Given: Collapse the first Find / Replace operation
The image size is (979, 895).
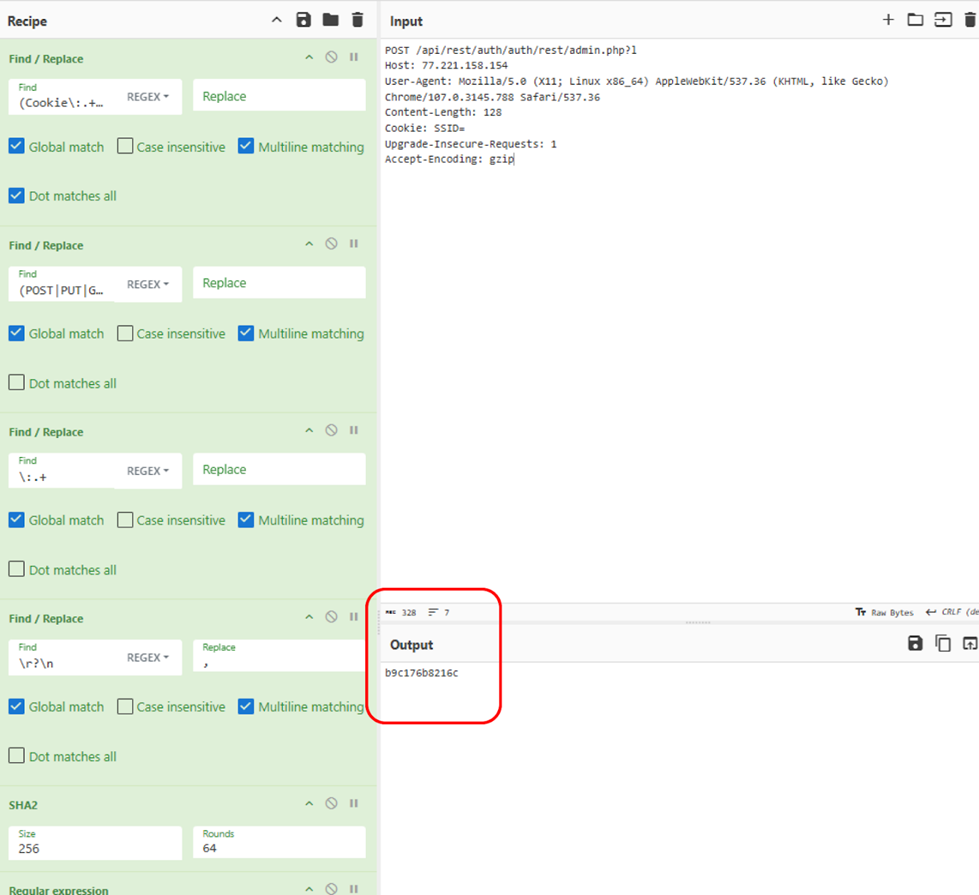Looking at the screenshot, I should click(309, 57).
